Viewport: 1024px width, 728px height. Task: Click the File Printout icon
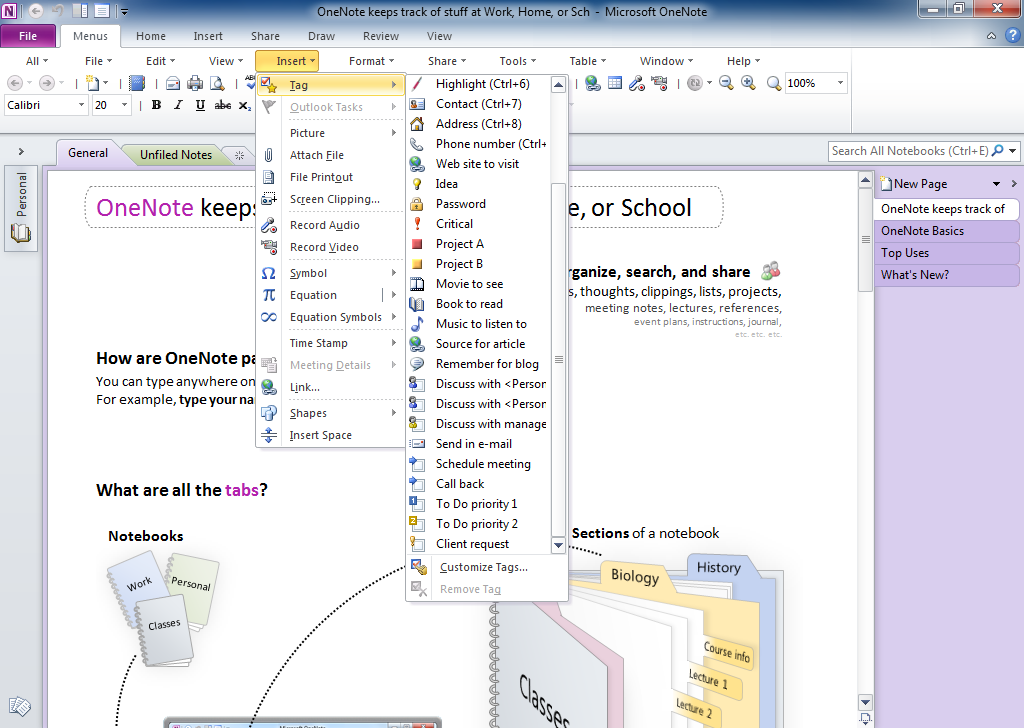(268, 177)
